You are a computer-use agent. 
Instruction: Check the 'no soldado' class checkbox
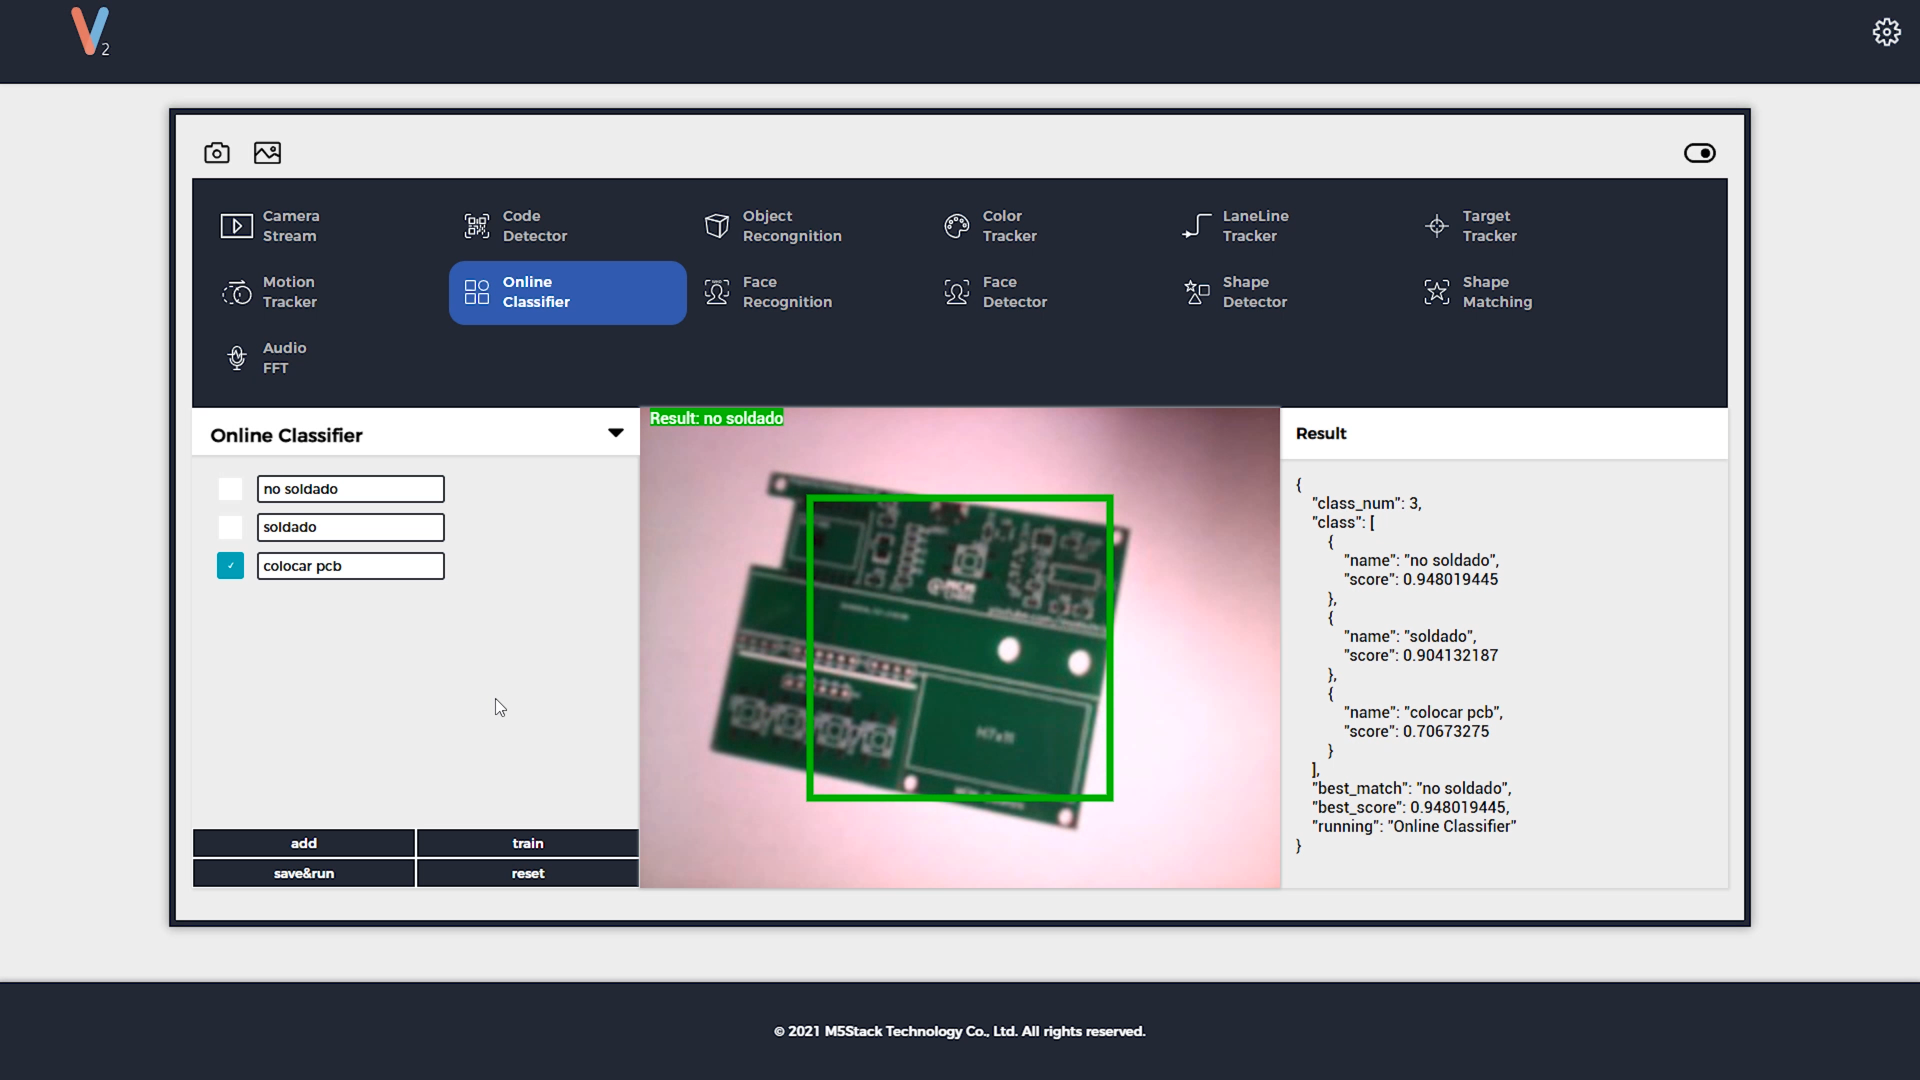coord(230,489)
